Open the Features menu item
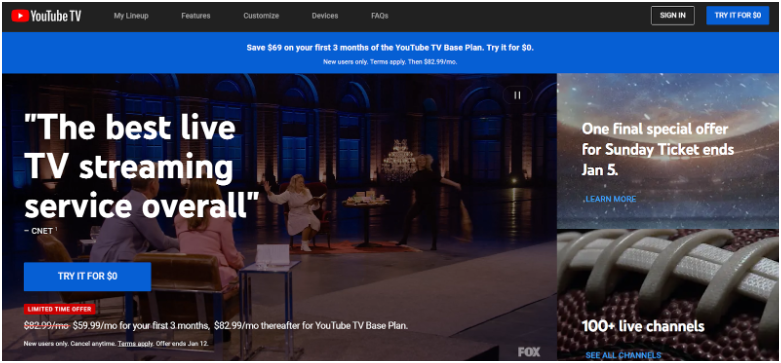This screenshot has height=363, width=781. click(x=196, y=16)
